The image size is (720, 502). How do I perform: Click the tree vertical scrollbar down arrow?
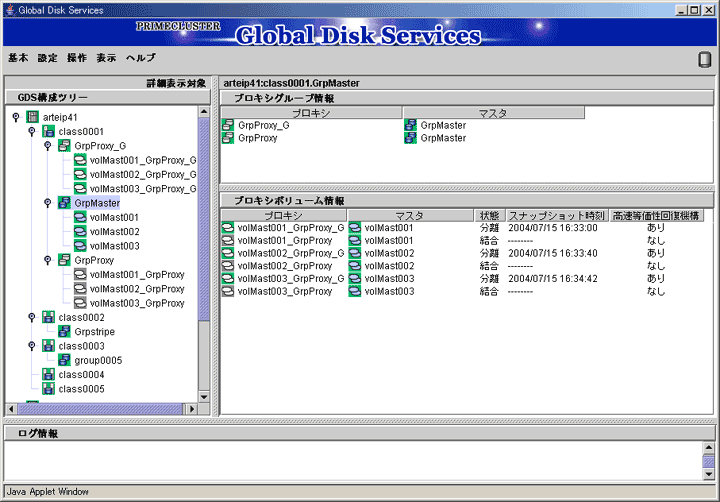pos(204,397)
